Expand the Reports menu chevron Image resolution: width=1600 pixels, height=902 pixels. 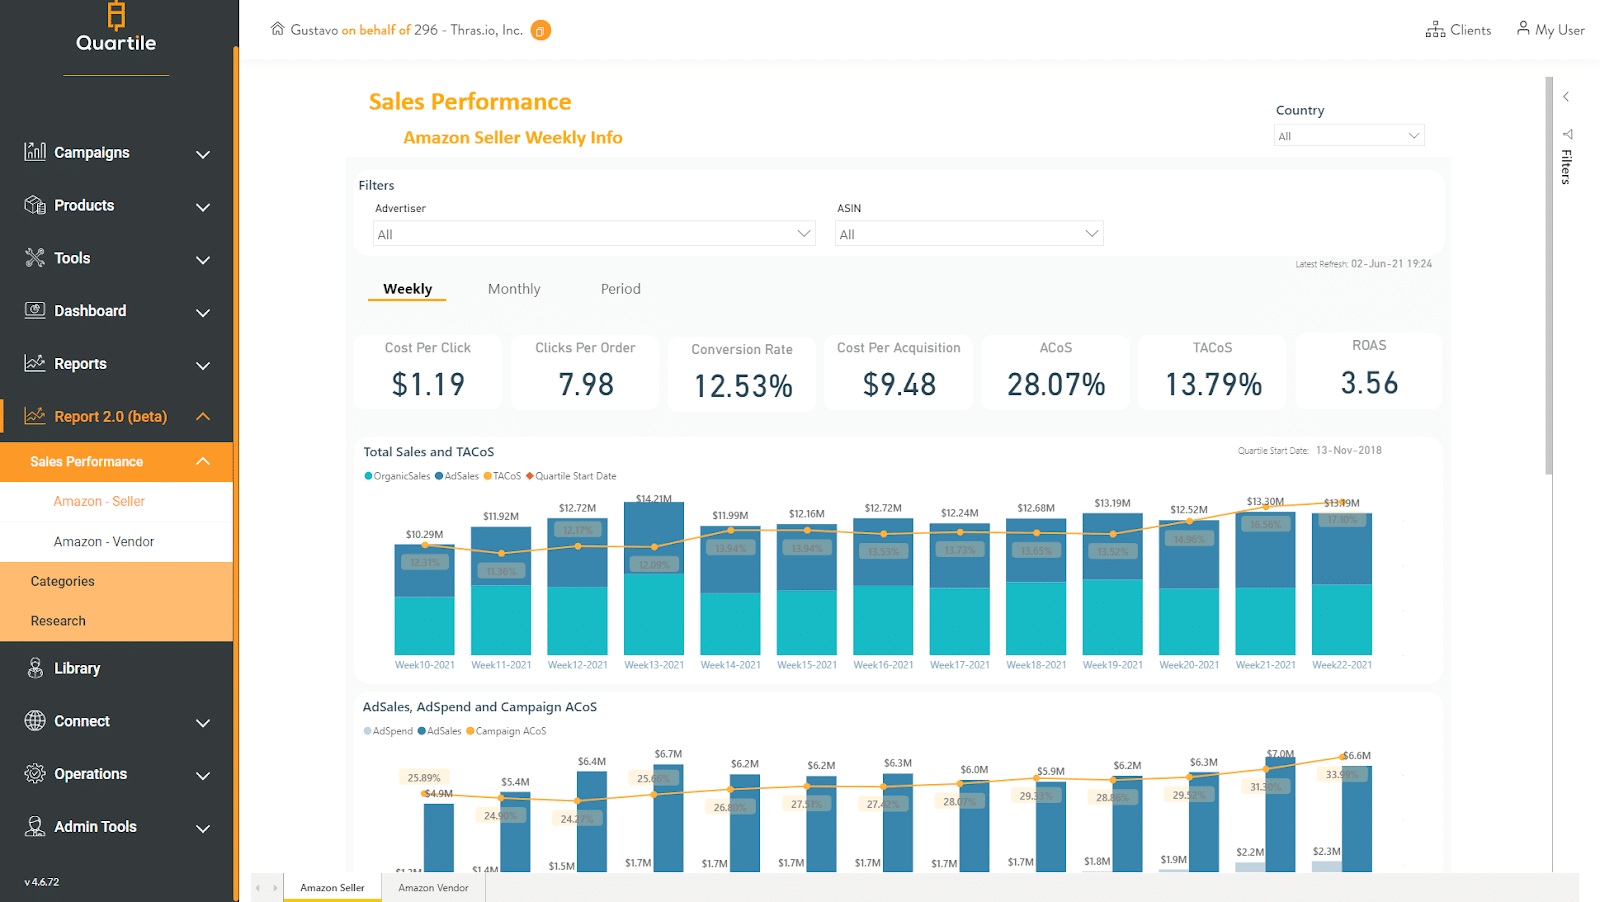coord(203,366)
